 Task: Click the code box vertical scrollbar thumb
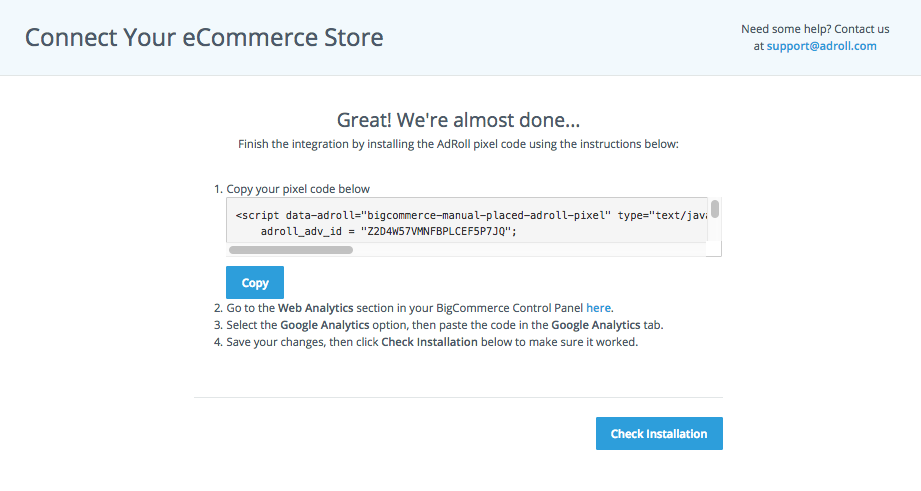pos(715,209)
